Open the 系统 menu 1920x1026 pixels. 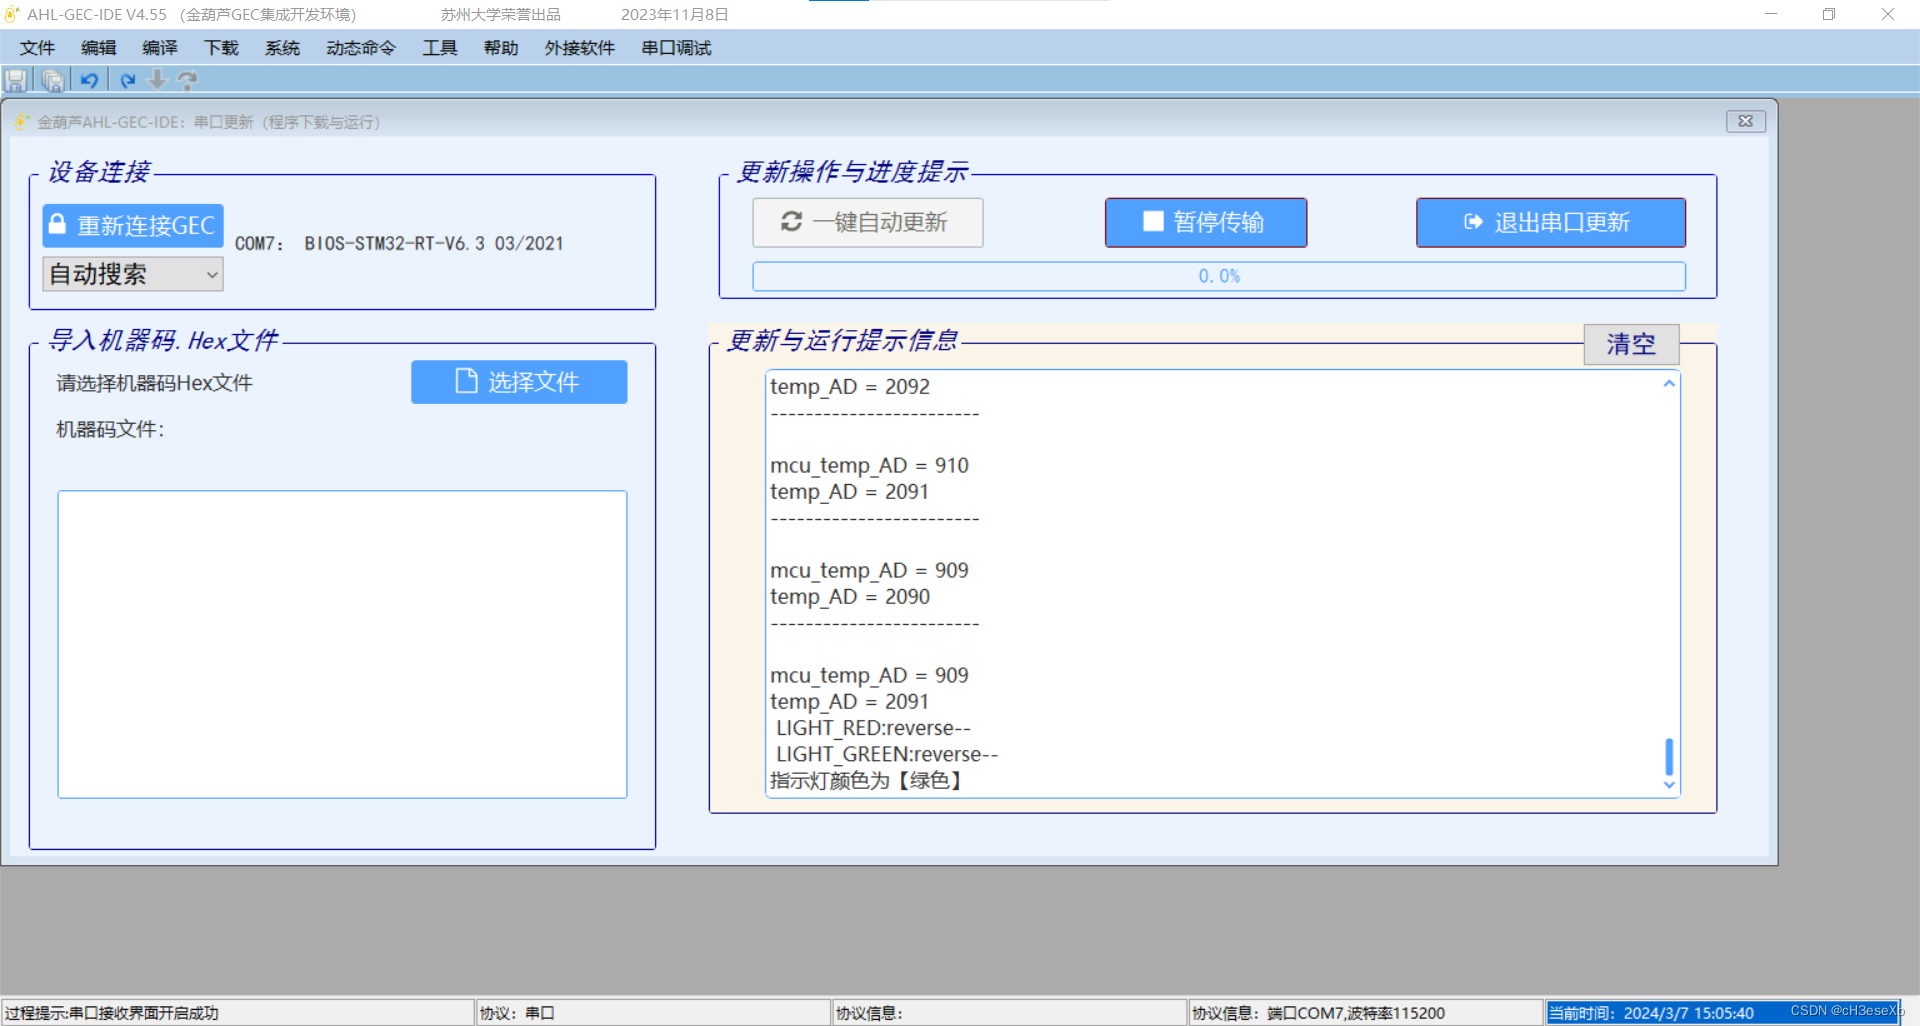click(x=282, y=48)
